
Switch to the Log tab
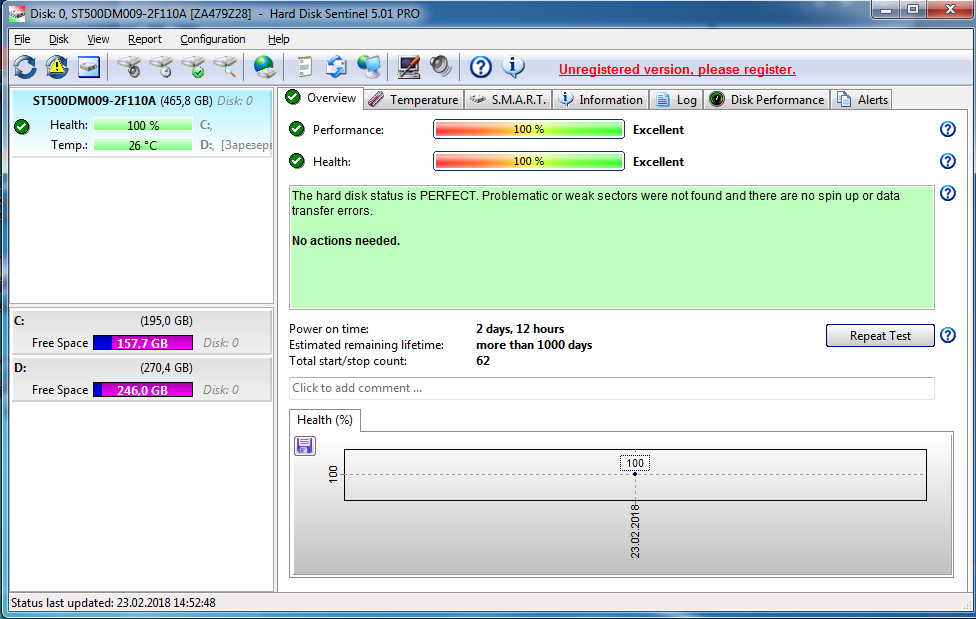[x=677, y=100]
